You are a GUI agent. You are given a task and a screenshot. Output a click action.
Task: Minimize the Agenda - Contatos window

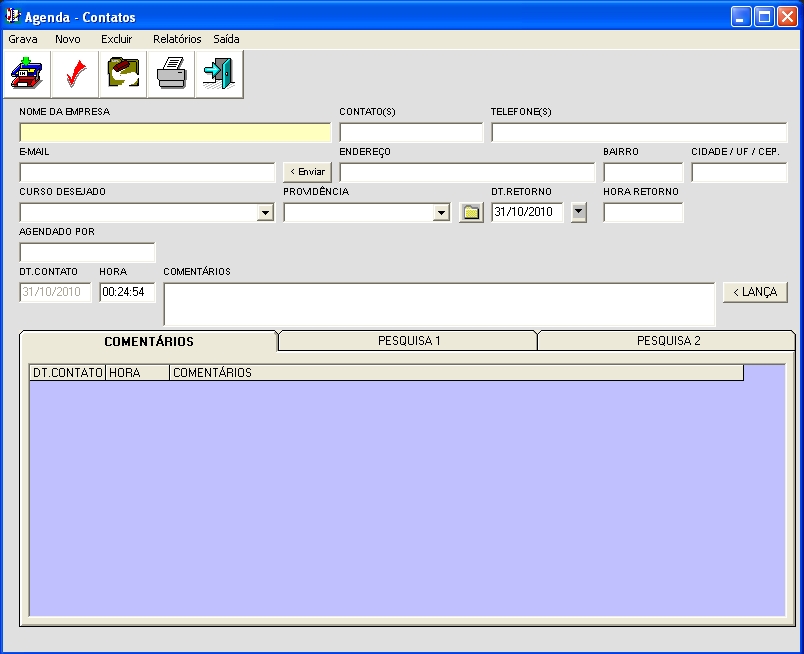click(741, 17)
